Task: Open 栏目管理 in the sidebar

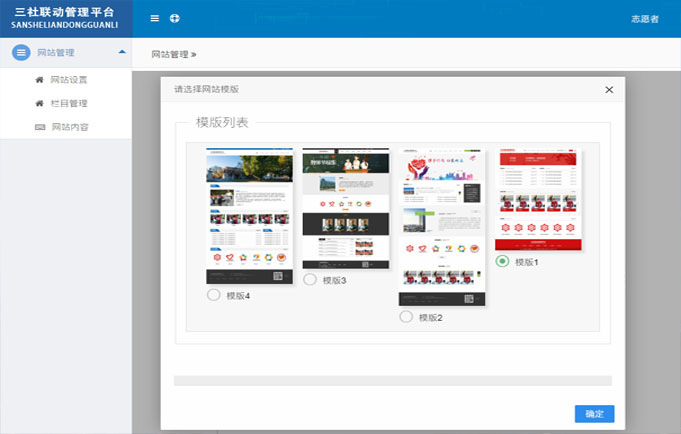Action: click(x=69, y=103)
